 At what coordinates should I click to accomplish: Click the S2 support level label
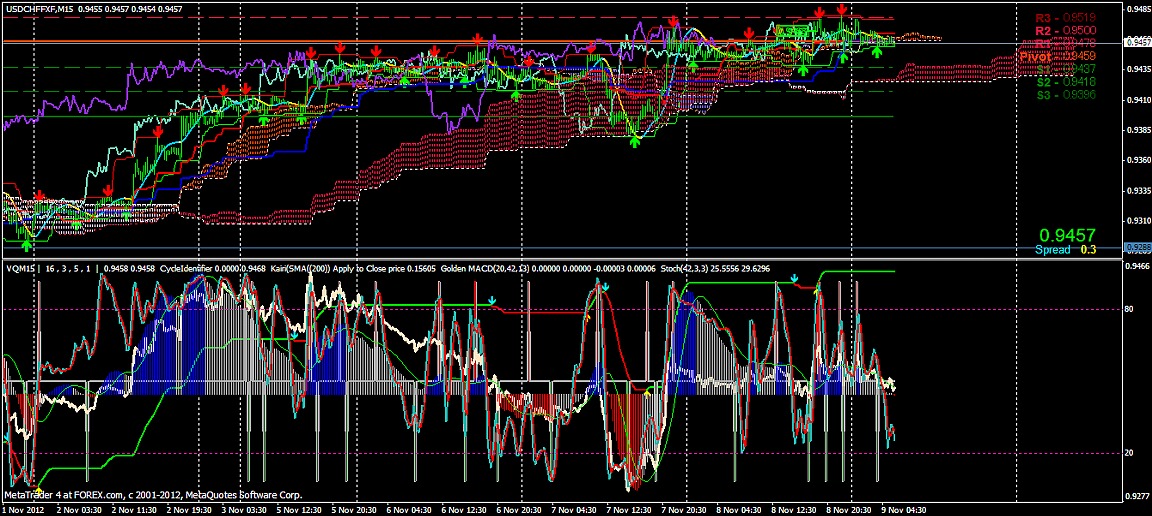[x=1064, y=82]
